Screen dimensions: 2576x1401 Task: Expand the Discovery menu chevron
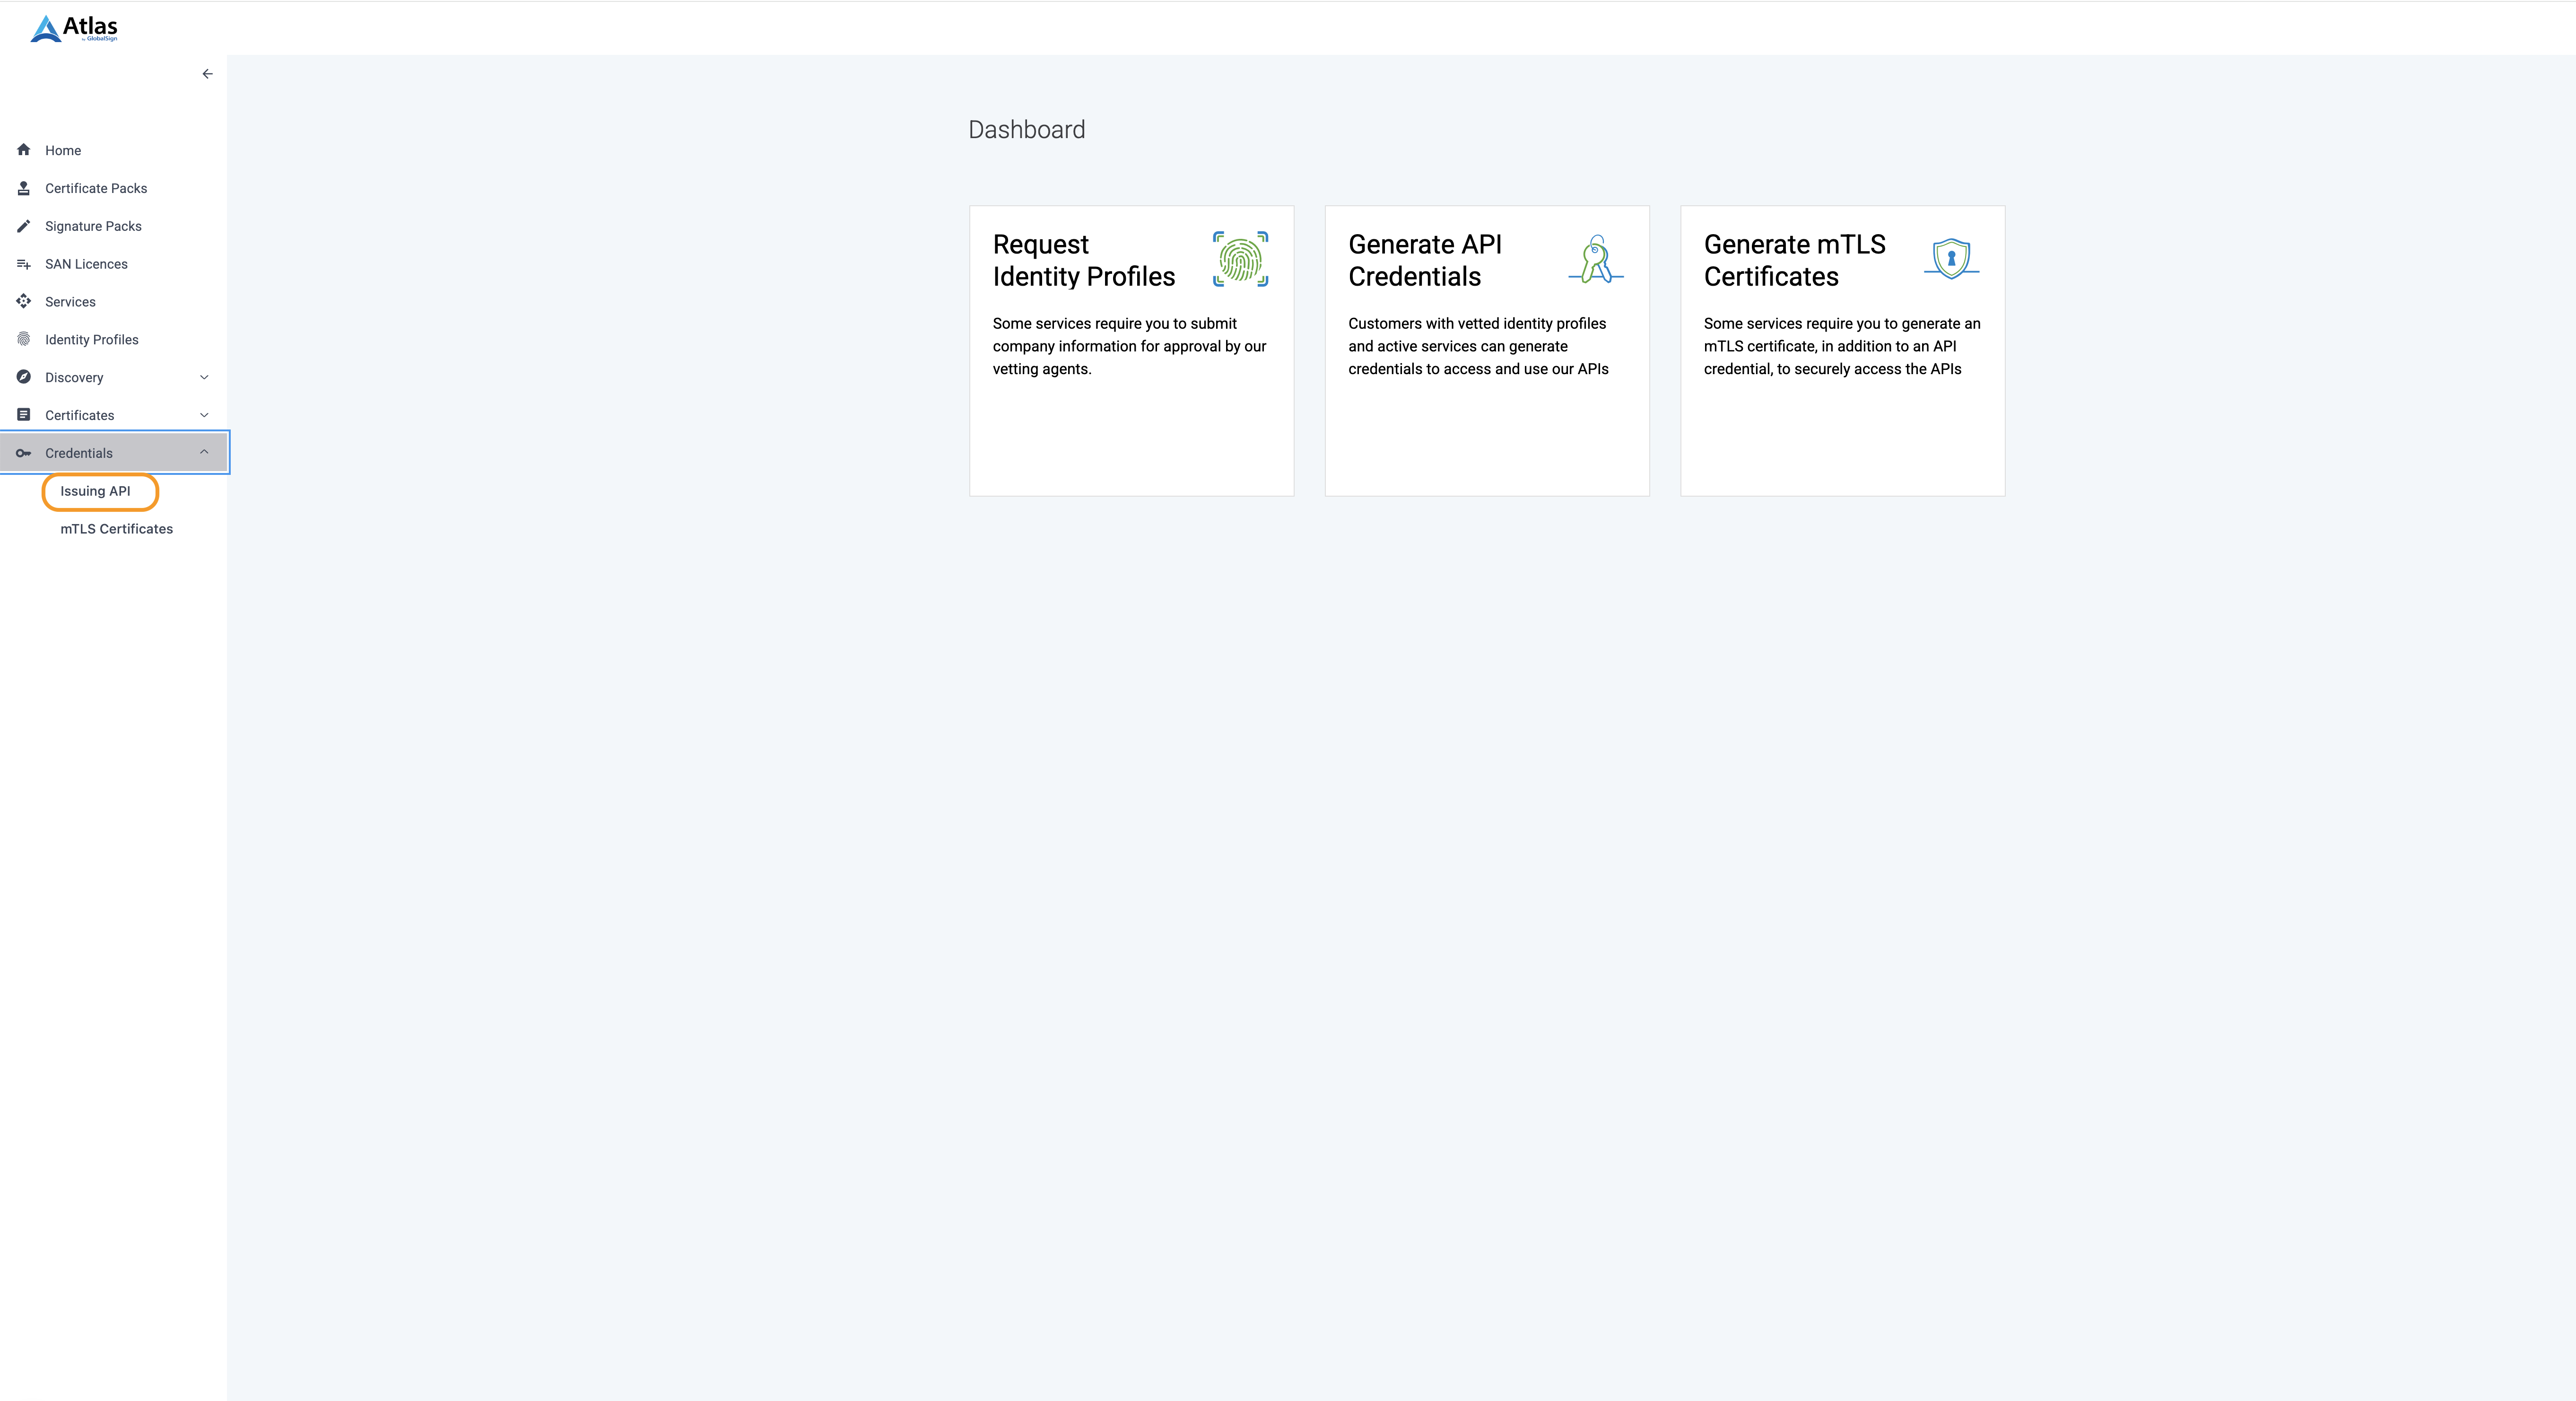[x=204, y=377]
